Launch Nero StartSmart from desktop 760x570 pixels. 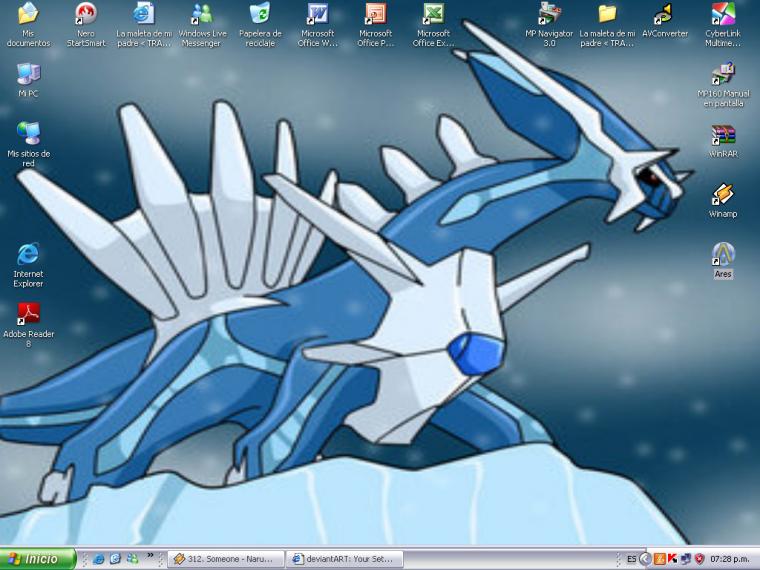point(86,24)
